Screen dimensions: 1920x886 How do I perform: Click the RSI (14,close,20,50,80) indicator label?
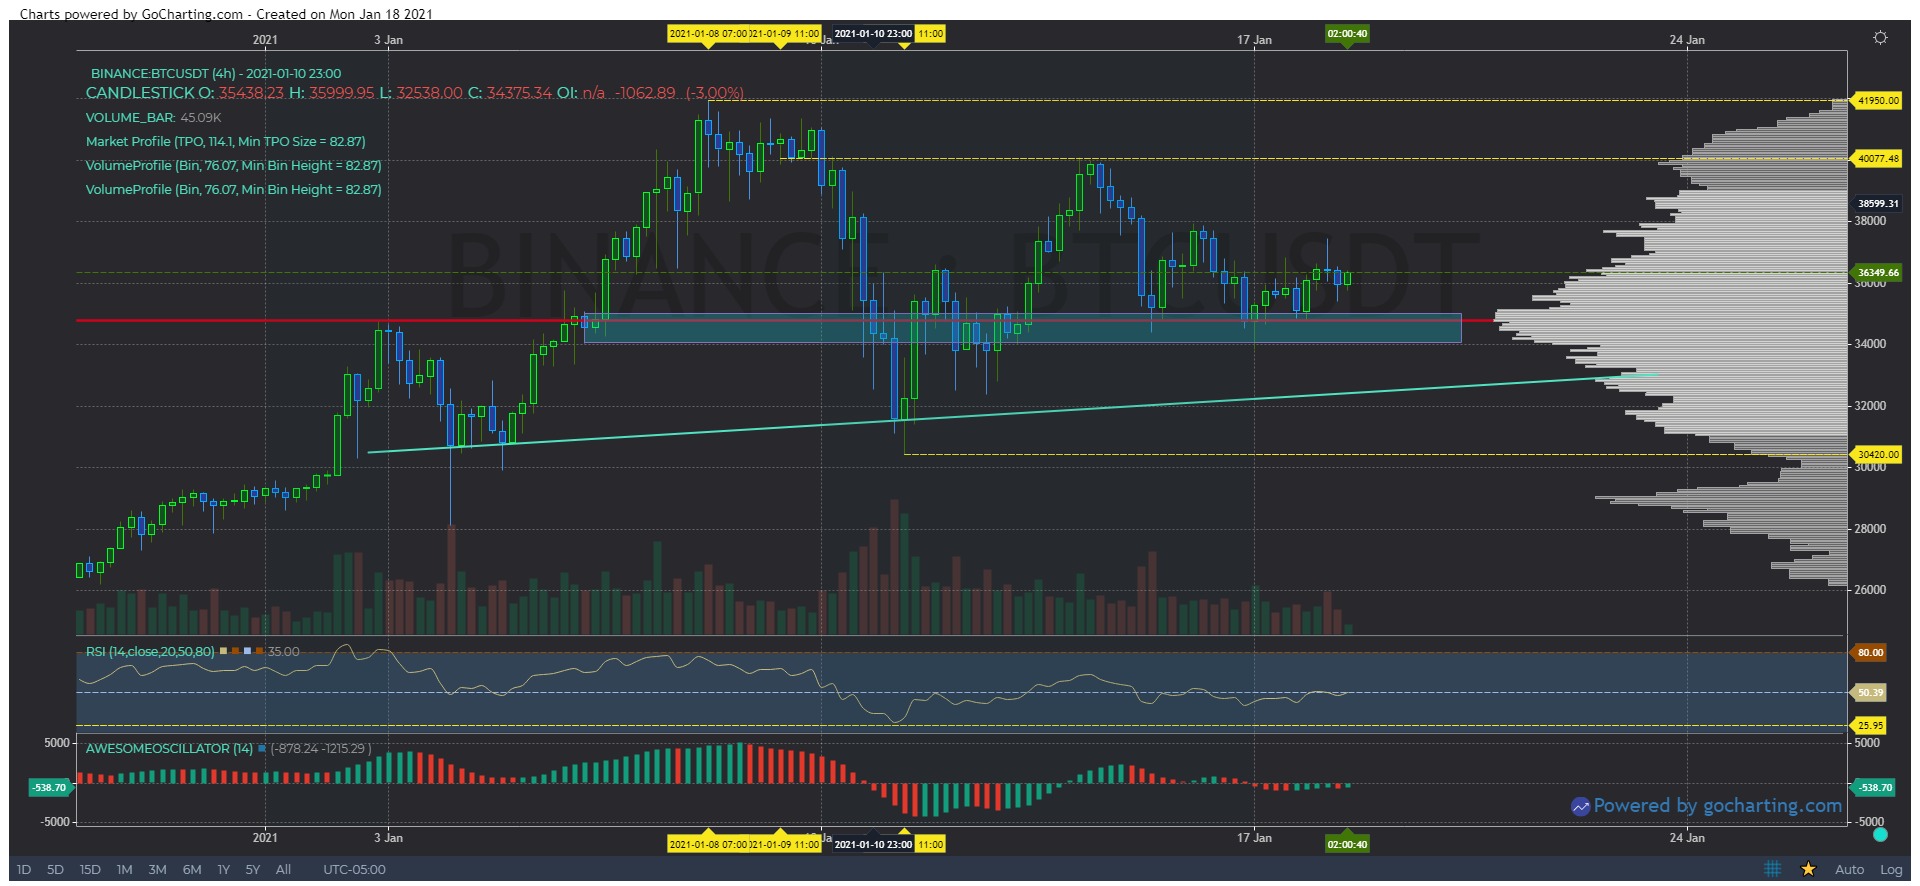[x=149, y=651]
